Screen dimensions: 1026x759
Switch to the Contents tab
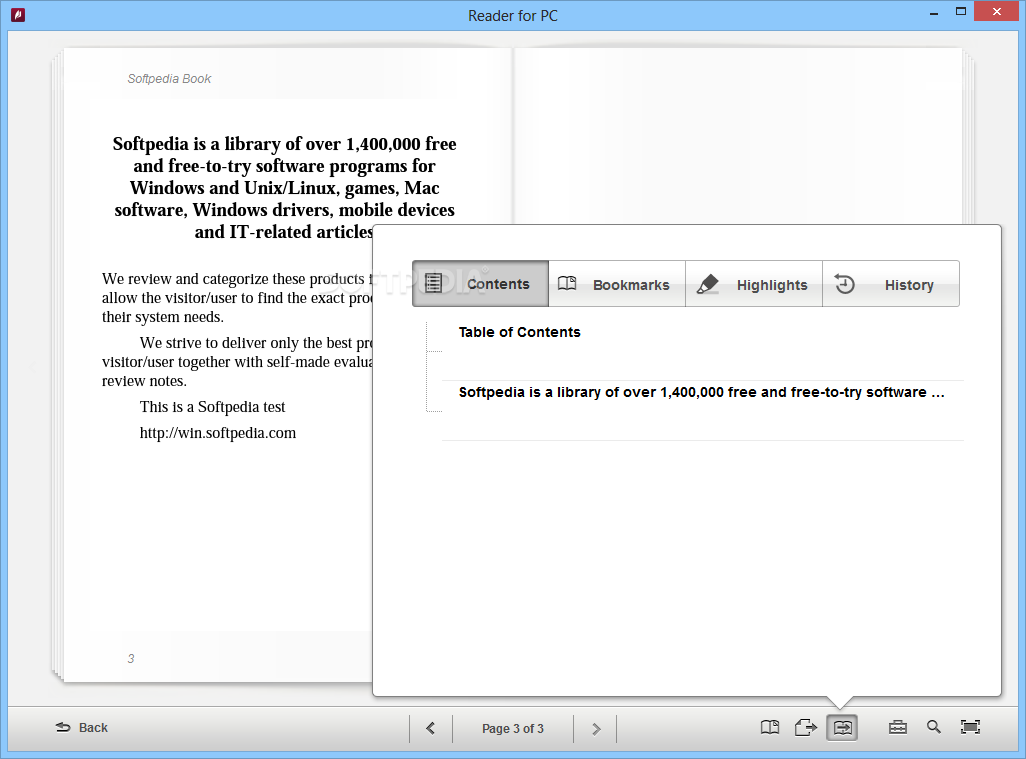[480, 284]
